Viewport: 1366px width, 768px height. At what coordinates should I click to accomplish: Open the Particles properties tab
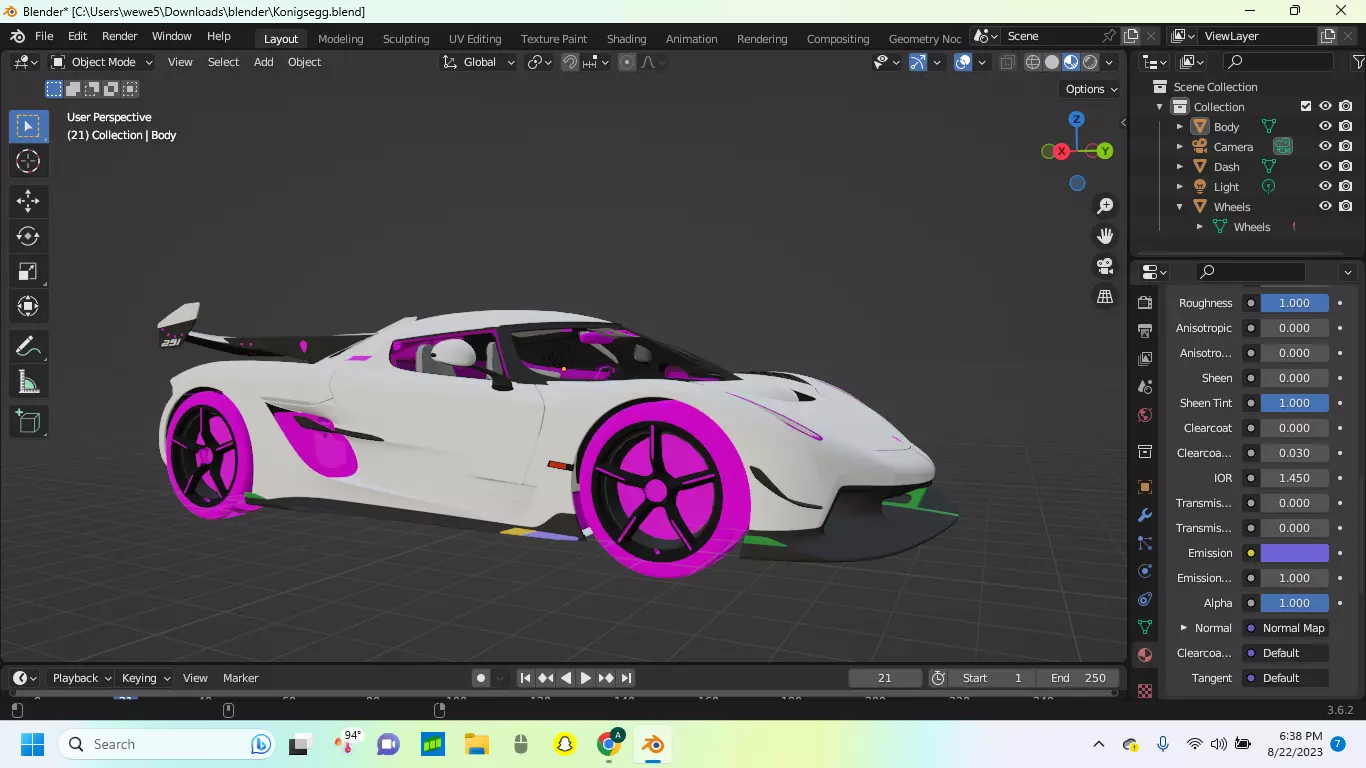coord(1145,543)
